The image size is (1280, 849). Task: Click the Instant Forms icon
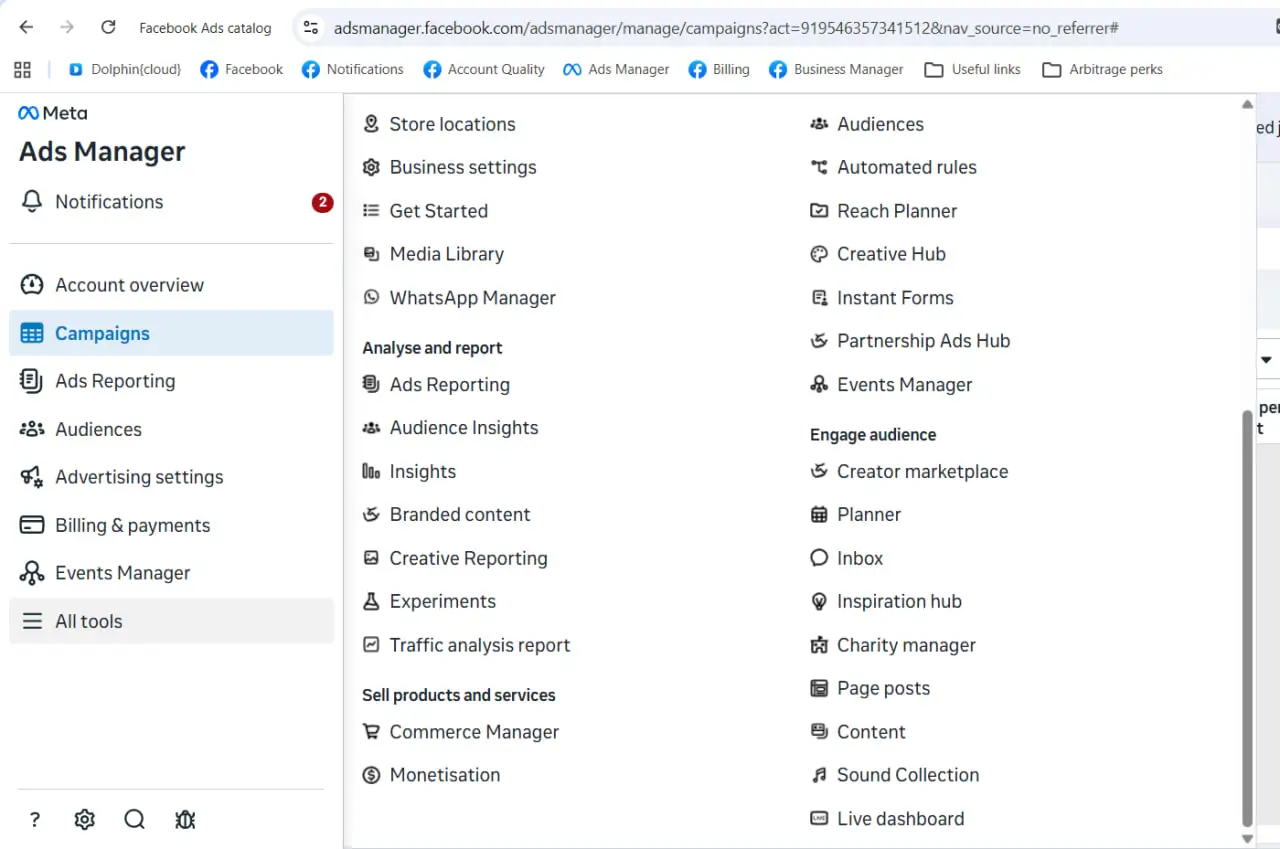click(819, 298)
